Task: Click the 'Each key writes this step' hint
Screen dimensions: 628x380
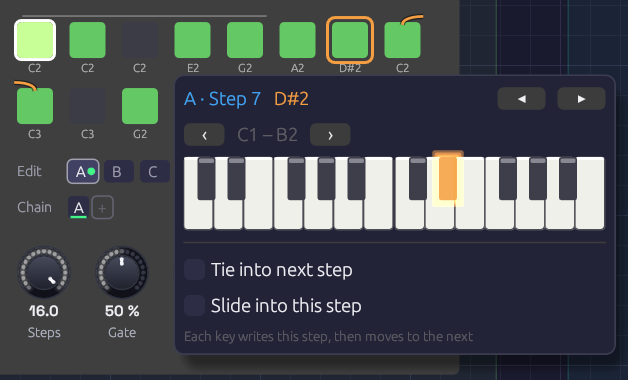Action: [328, 336]
